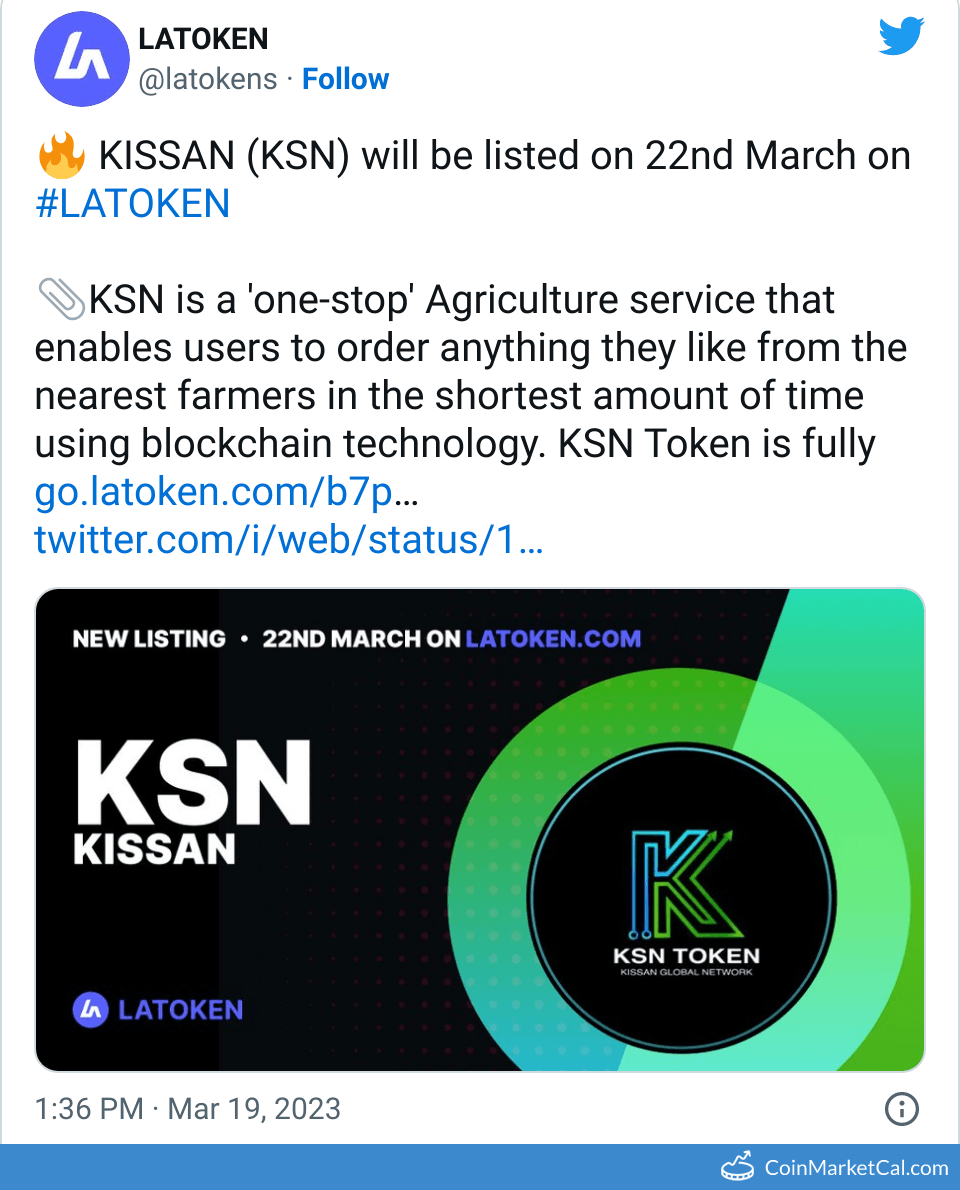Image resolution: width=960 pixels, height=1190 pixels.
Task: Click the Twitter bird icon
Action: point(900,36)
